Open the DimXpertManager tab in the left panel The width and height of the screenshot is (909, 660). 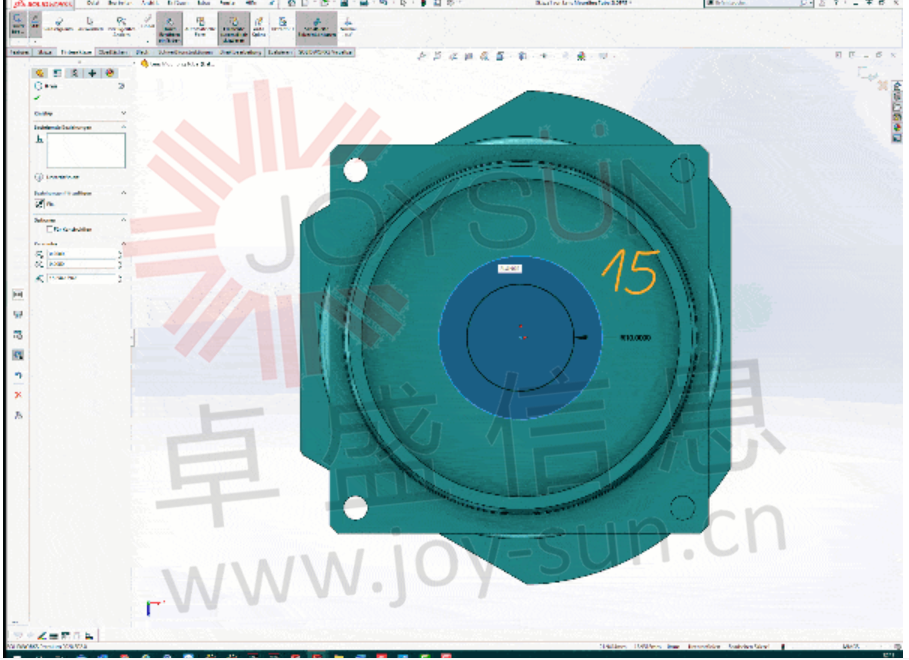(92, 73)
